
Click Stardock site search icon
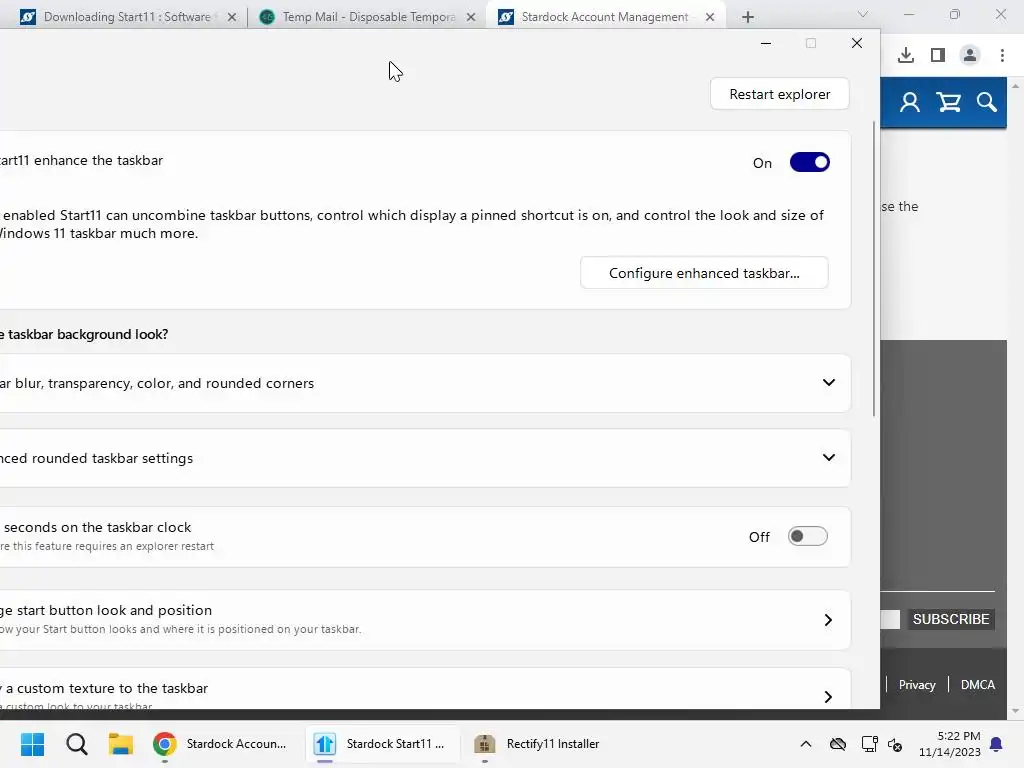tap(986, 103)
